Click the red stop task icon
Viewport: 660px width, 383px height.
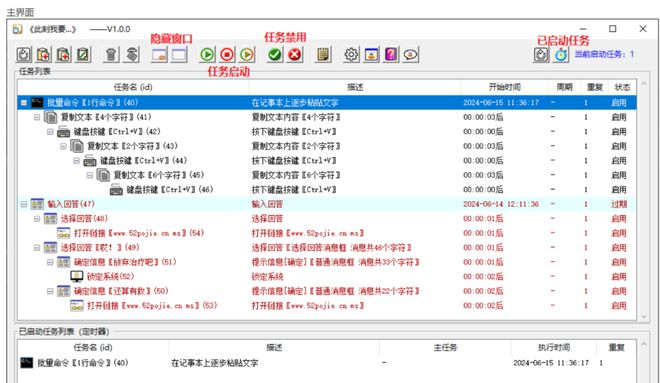pyautogui.click(x=227, y=55)
